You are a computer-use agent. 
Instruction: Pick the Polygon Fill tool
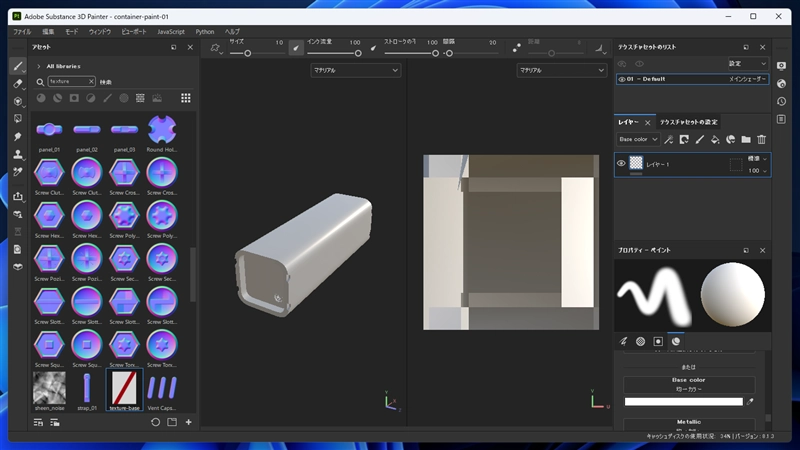(x=17, y=119)
